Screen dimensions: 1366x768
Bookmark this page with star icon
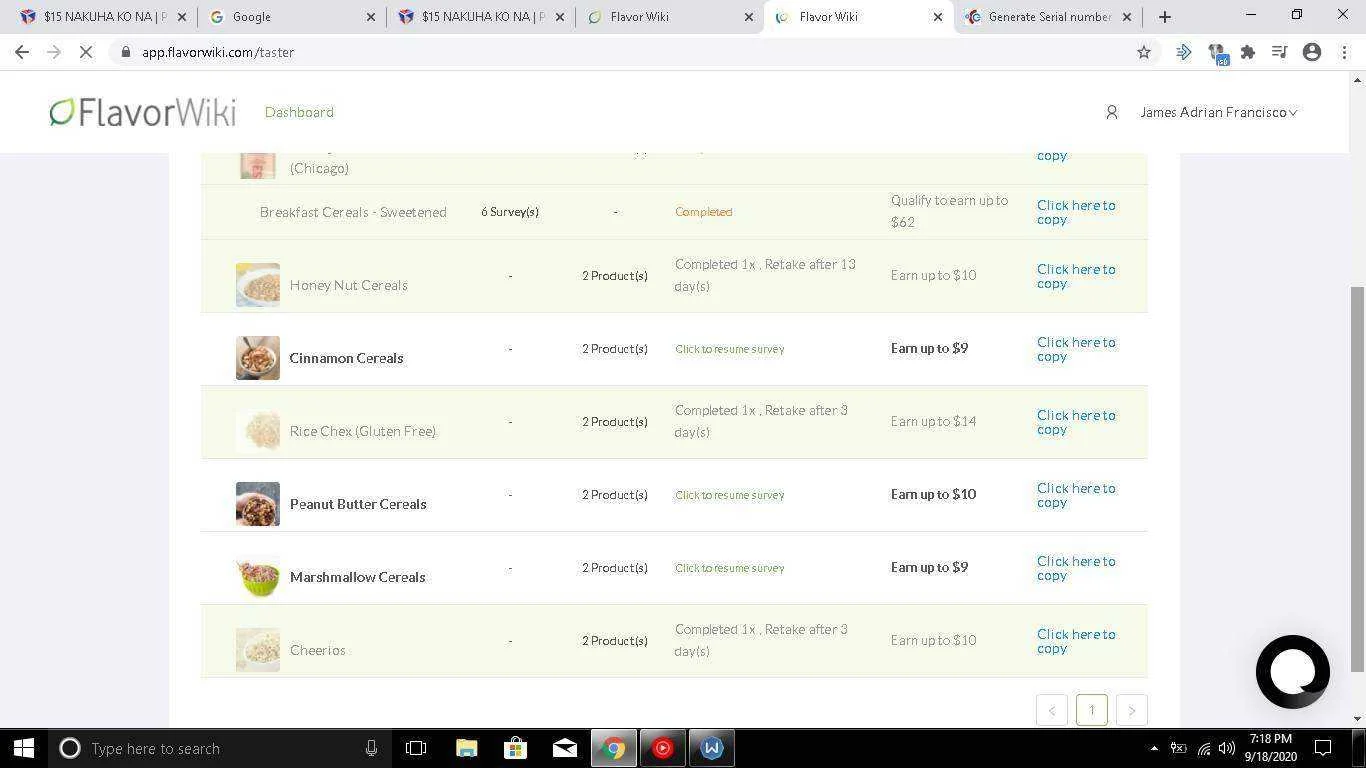click(x=1144, y=52)
